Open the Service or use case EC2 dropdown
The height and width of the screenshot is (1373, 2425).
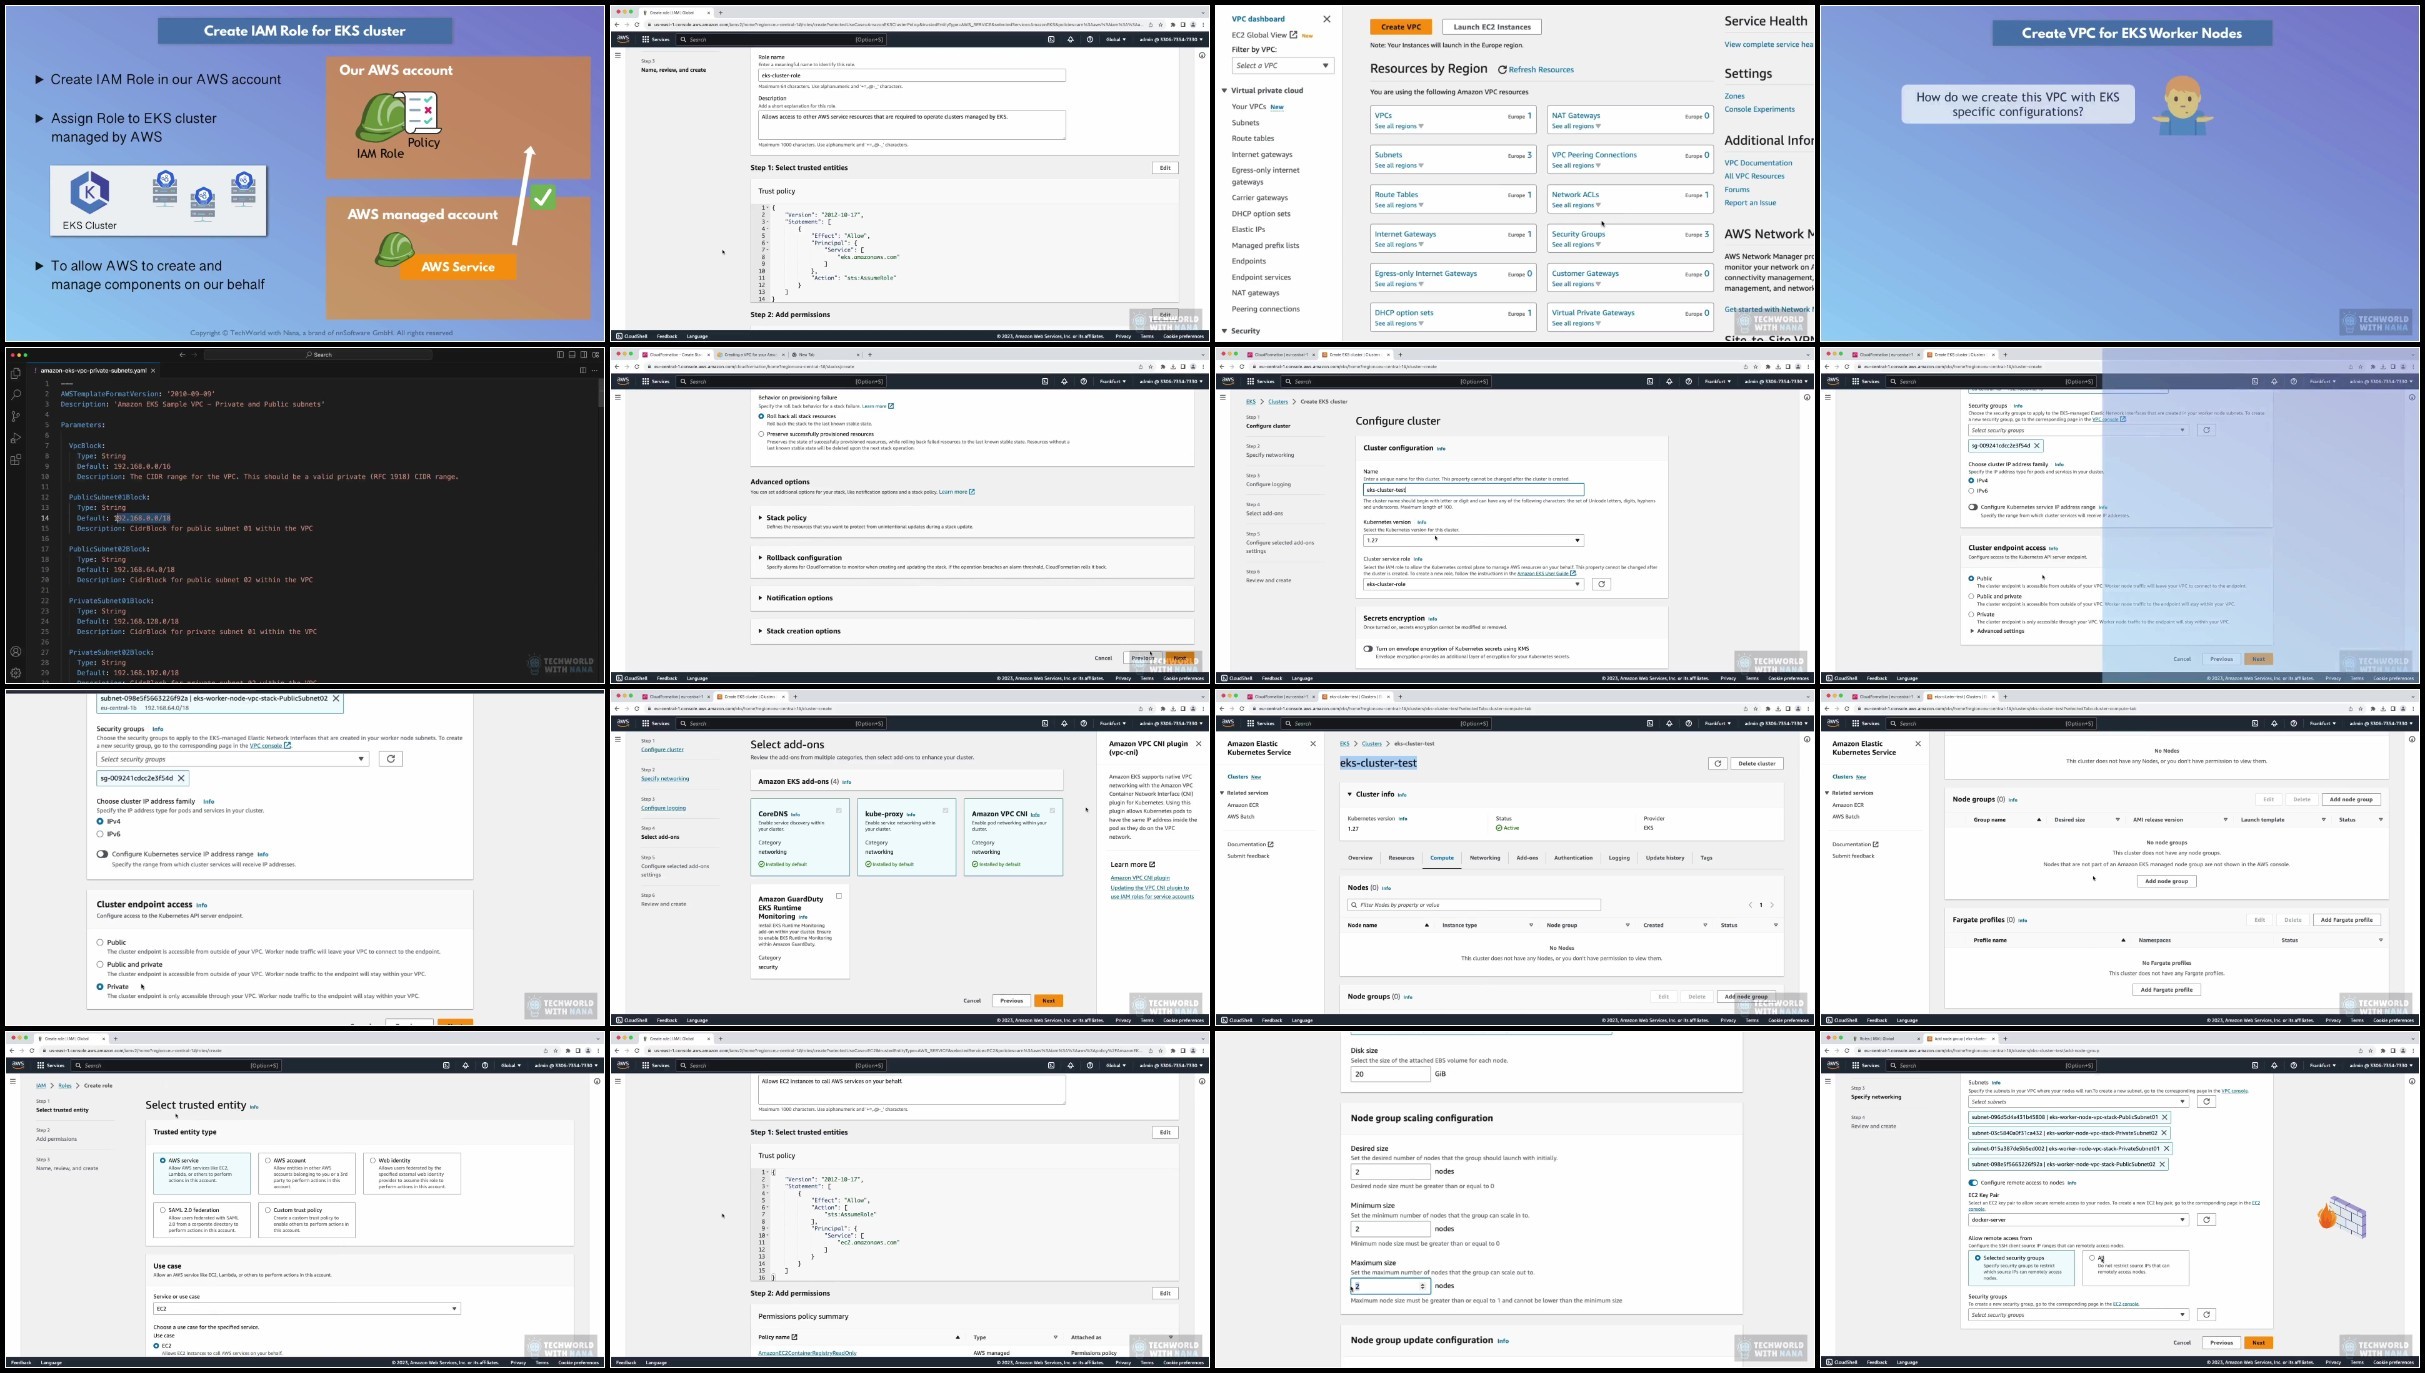307,1309
